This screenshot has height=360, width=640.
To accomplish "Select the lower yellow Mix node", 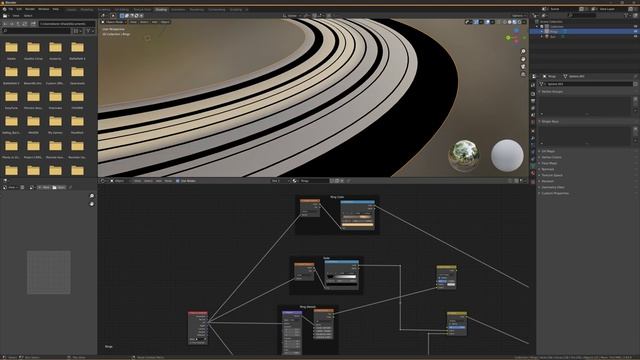I will click(457, 324).
